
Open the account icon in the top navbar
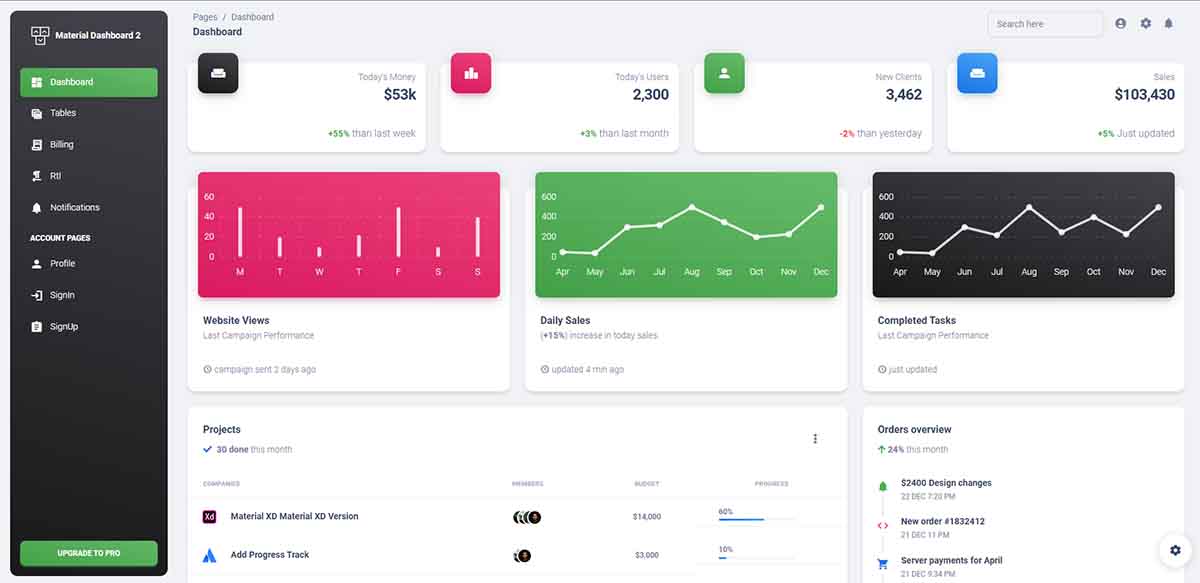tap(1120, 23)
